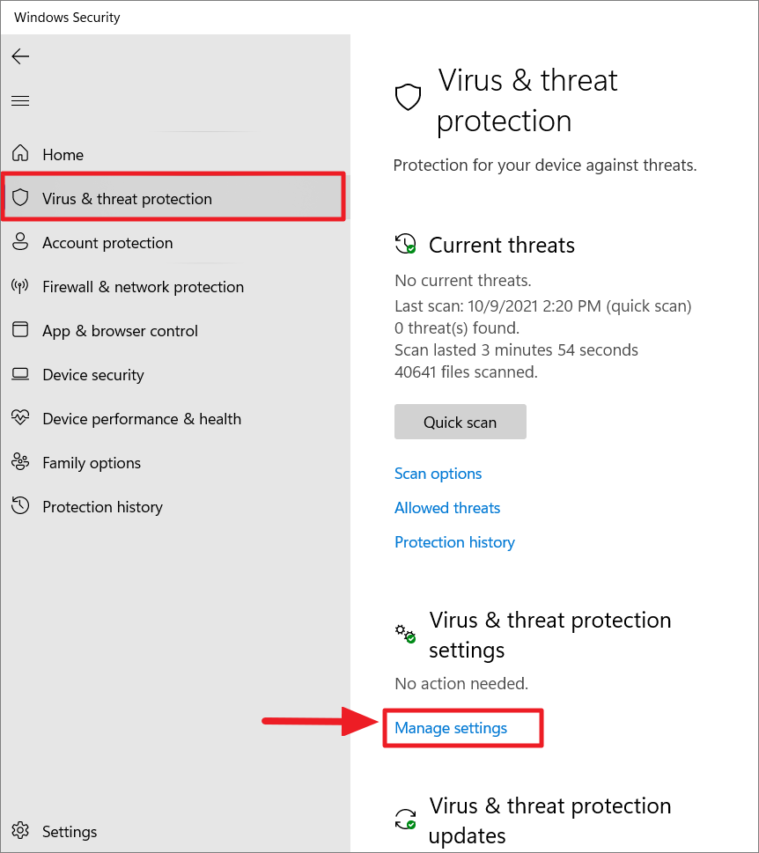Open Scan options

pyautogui.click(x=437, y=473)
